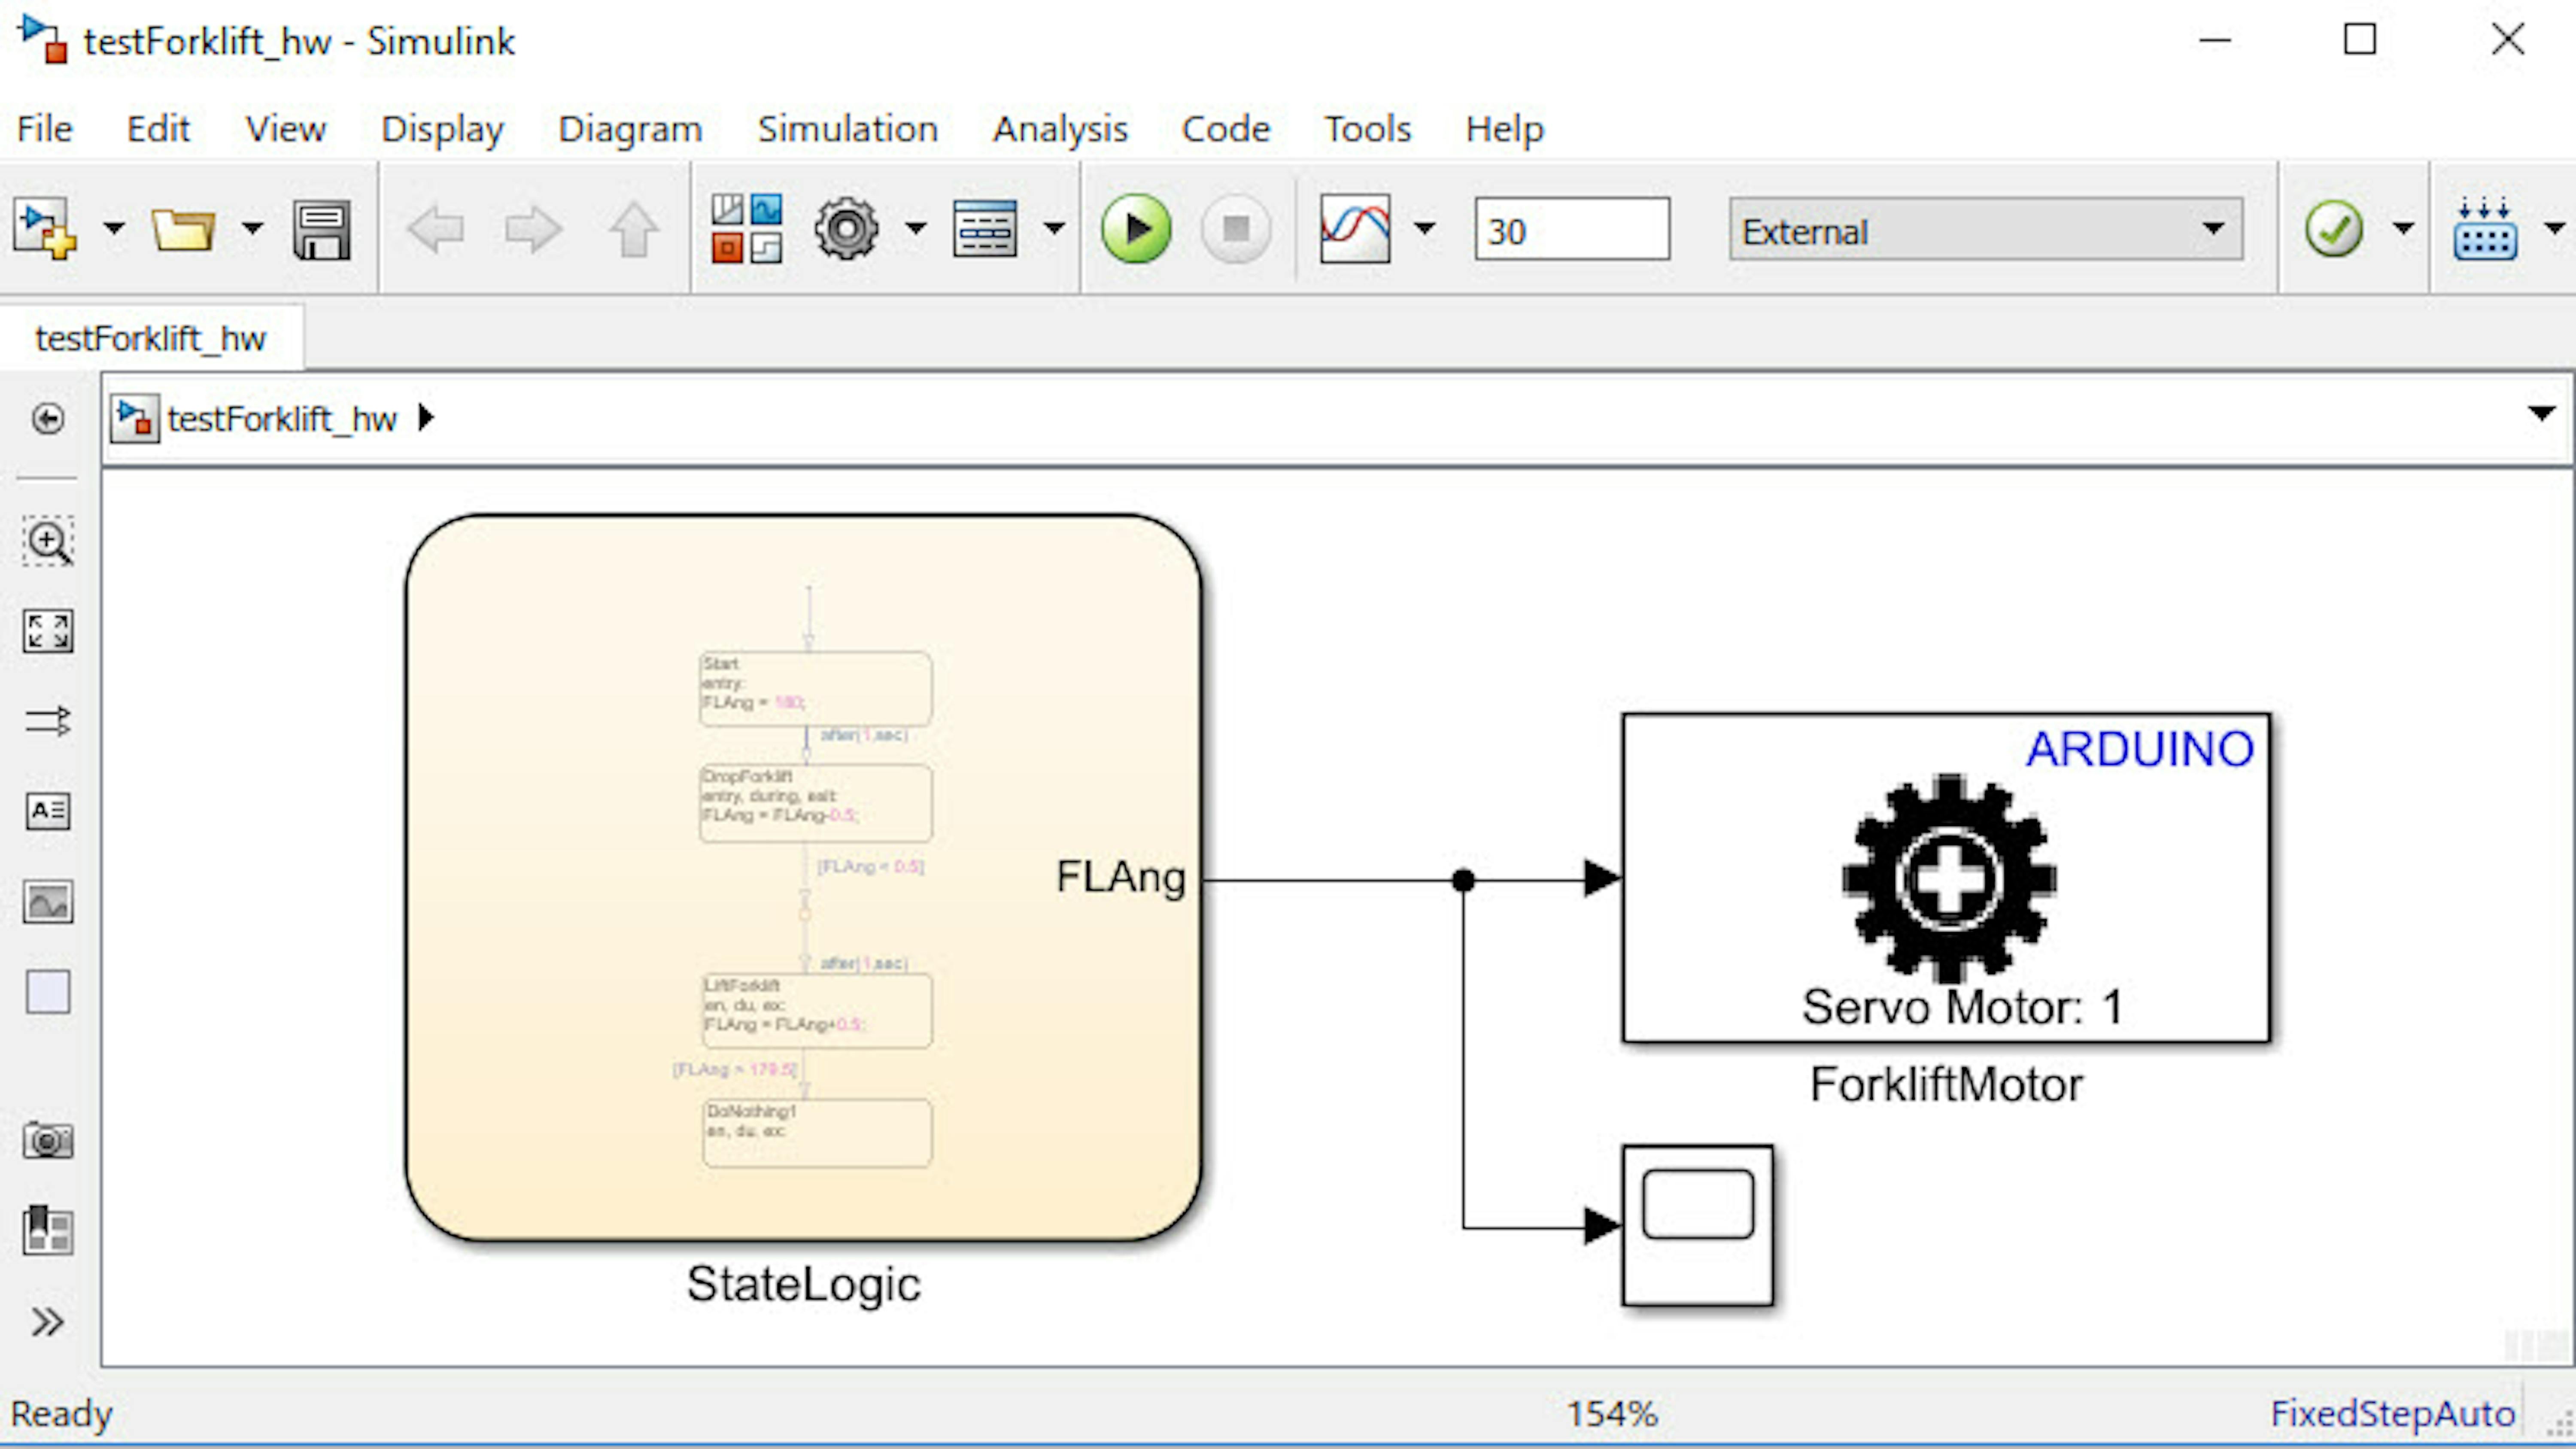The width and height of the screenshot is (2576, 1449).
Task: Click the Fit to View palette icon
Action: click(x=48, y=631)
